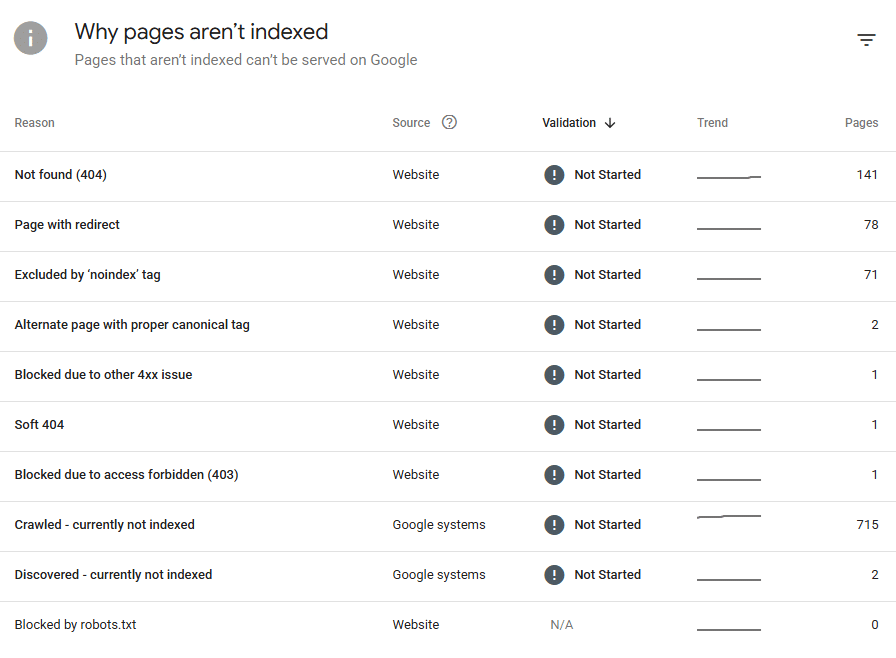Open the Source column help icon
Viewport: 896px width, 658px height.
click(449, 122)
